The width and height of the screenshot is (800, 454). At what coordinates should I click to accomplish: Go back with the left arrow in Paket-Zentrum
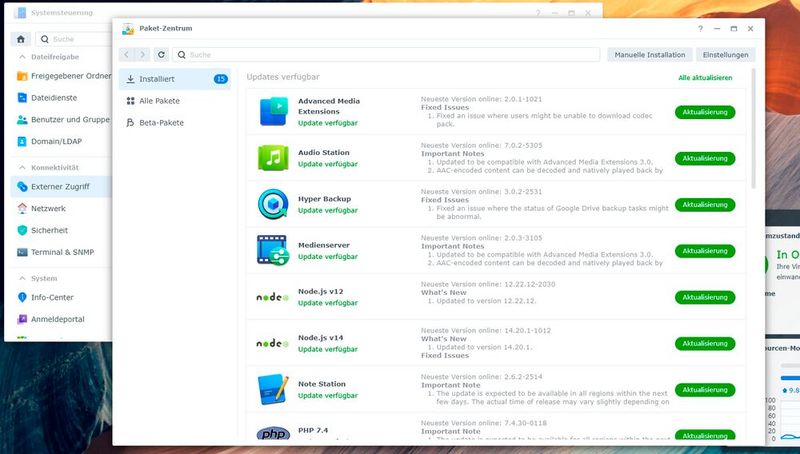127,55
